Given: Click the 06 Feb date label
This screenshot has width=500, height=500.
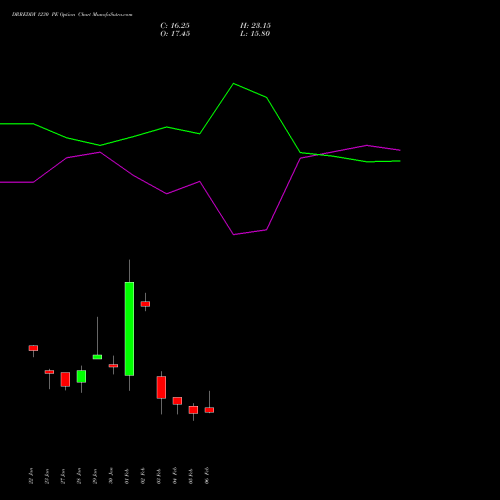Looking at the screenshot, I should pyautogui.click(x=207, y=475).
